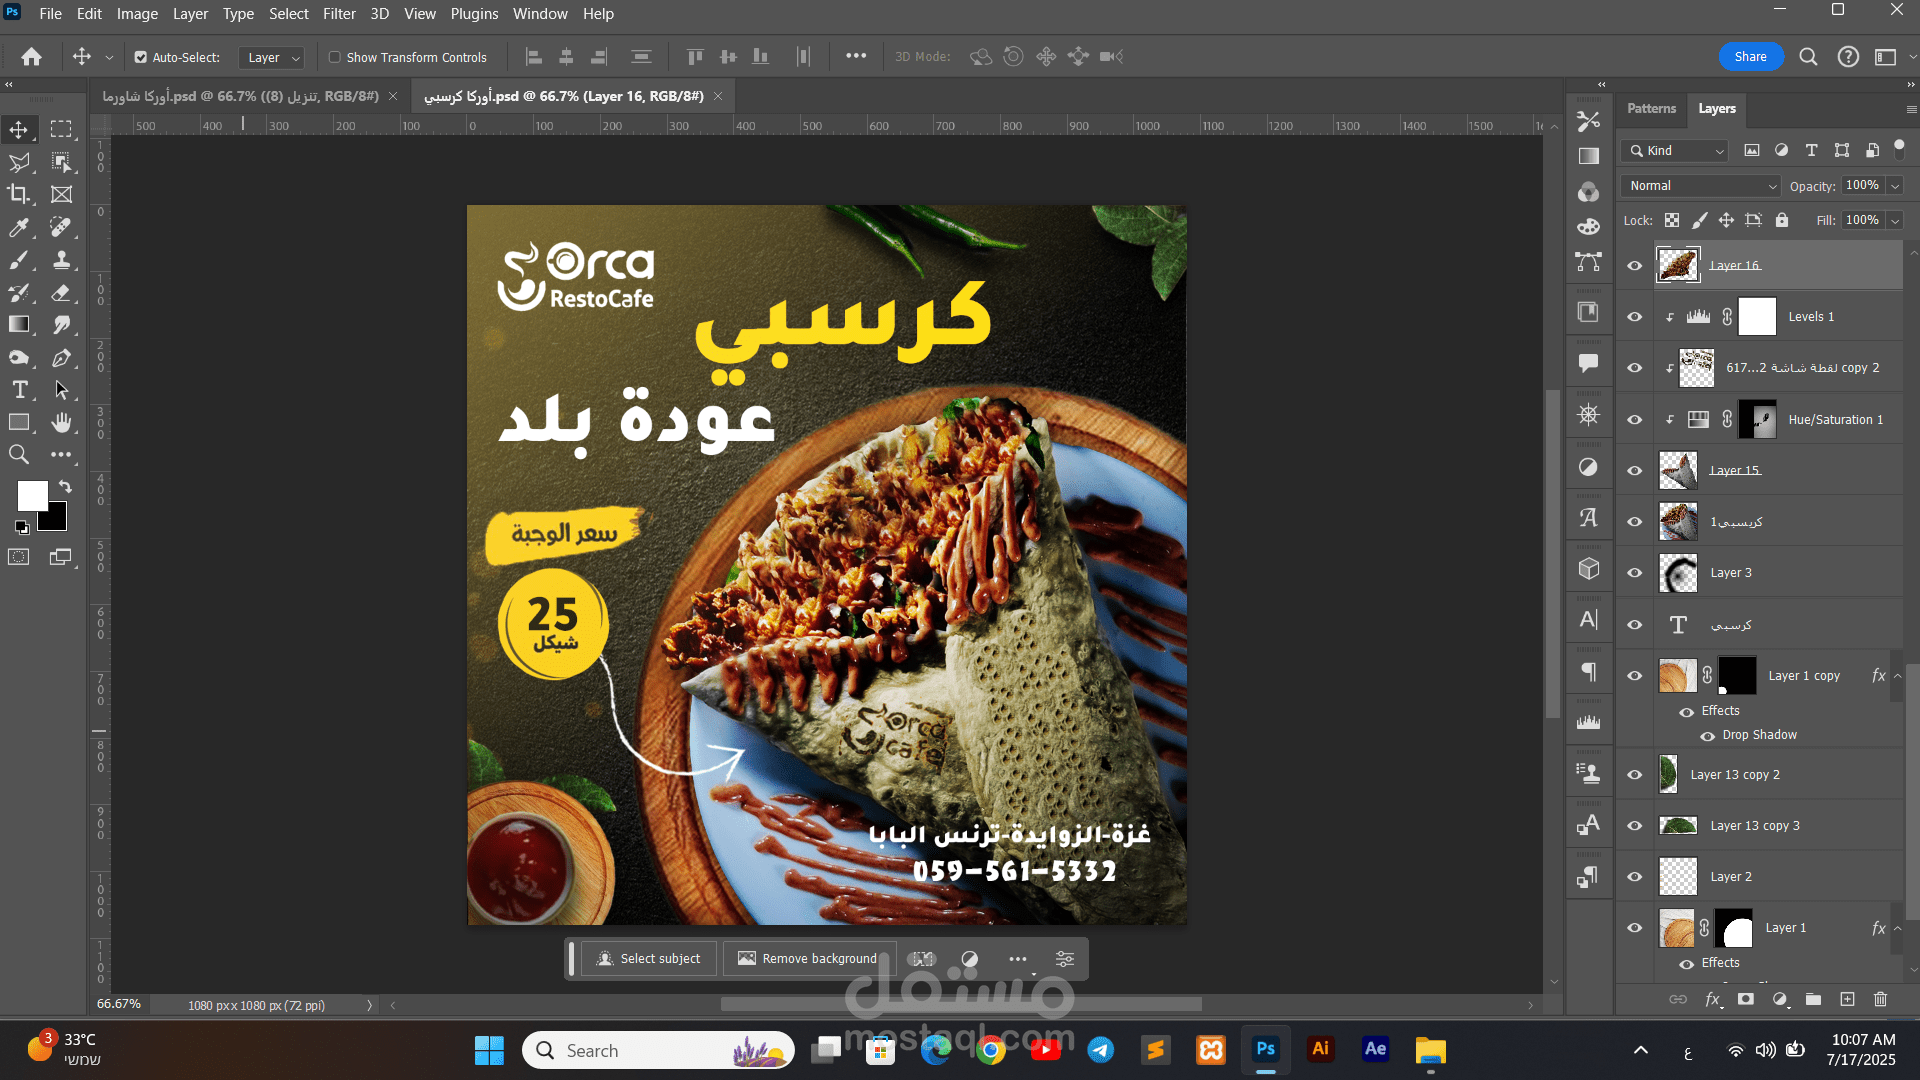Align left edges in options bar
Screen dimensions: 1920x1080
(x=533, y=57)
